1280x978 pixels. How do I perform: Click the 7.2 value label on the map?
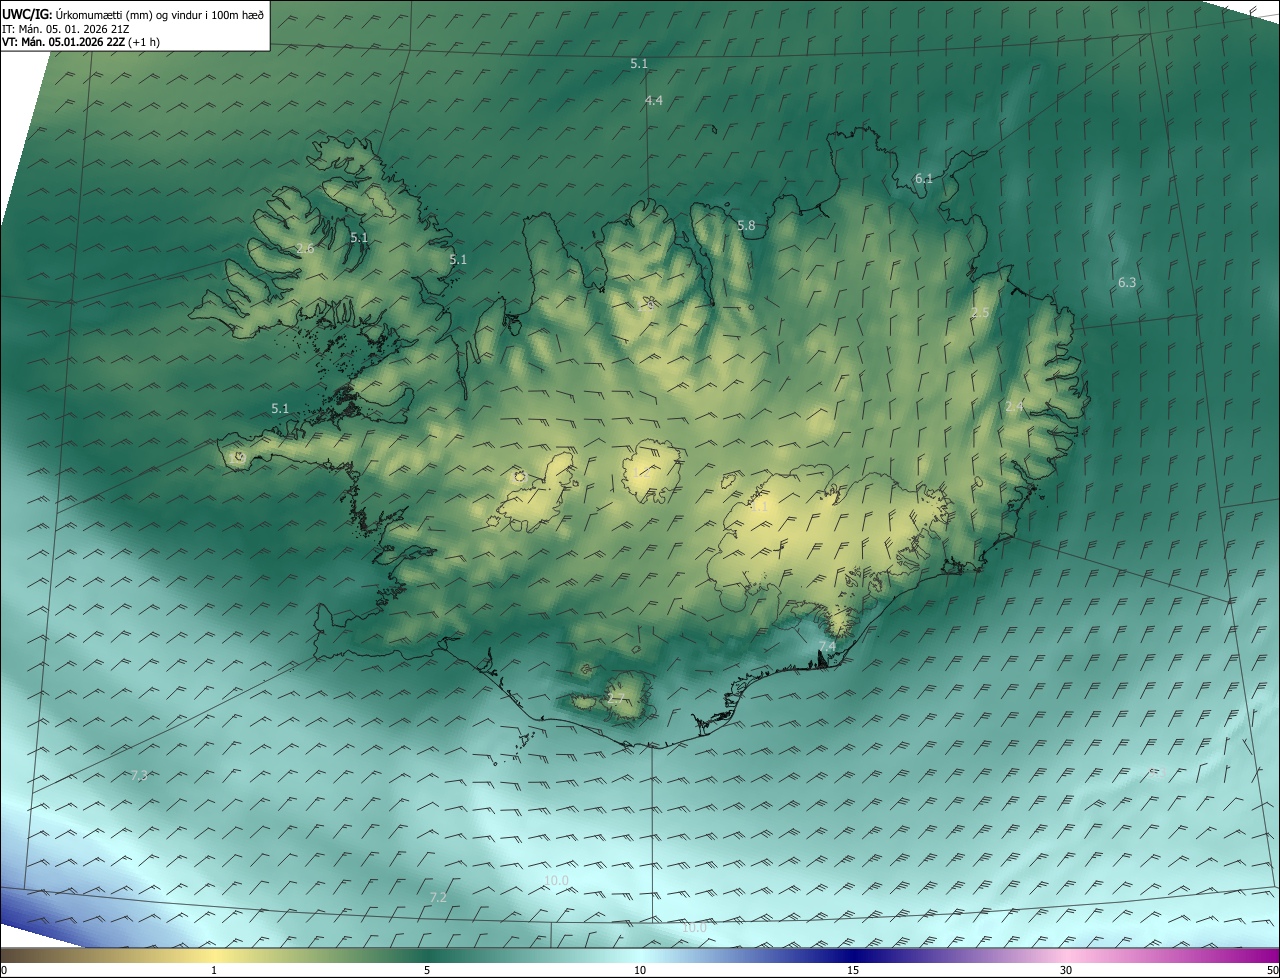438,898
